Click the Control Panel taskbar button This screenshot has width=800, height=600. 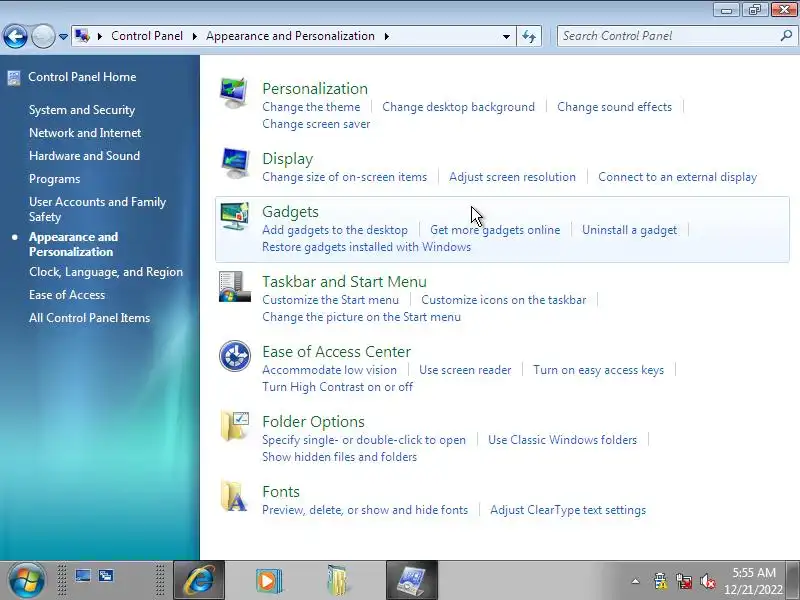(412, 580)
